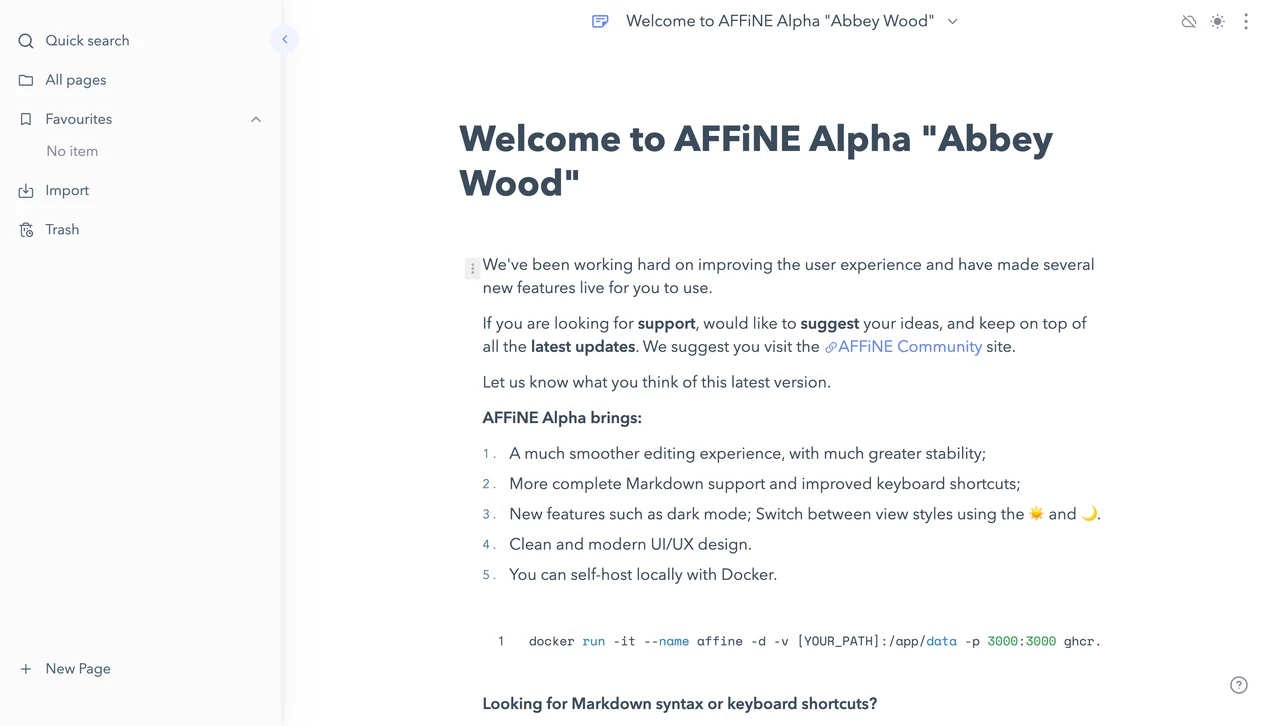Create a New Page

(66, 669)
